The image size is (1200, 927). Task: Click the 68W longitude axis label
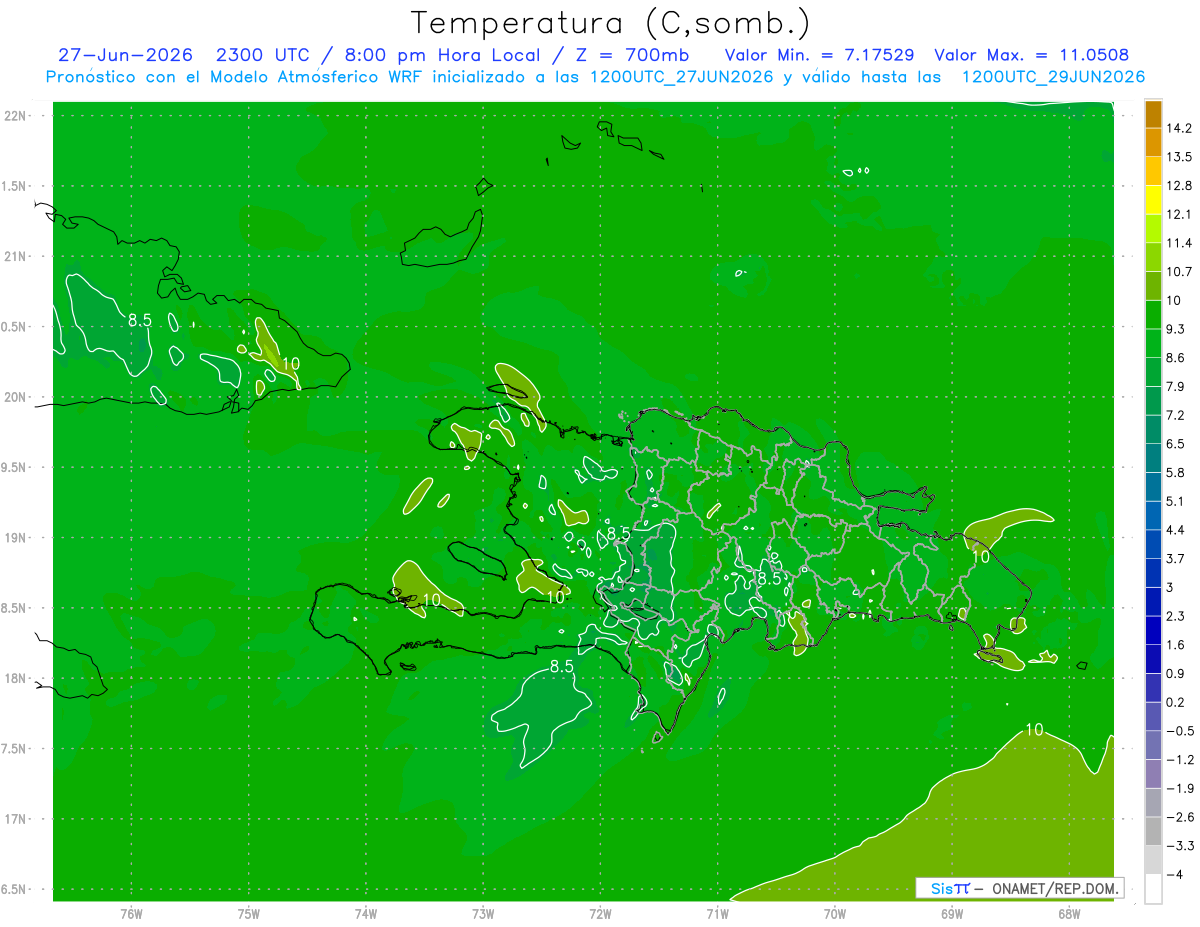[1068, 913]
